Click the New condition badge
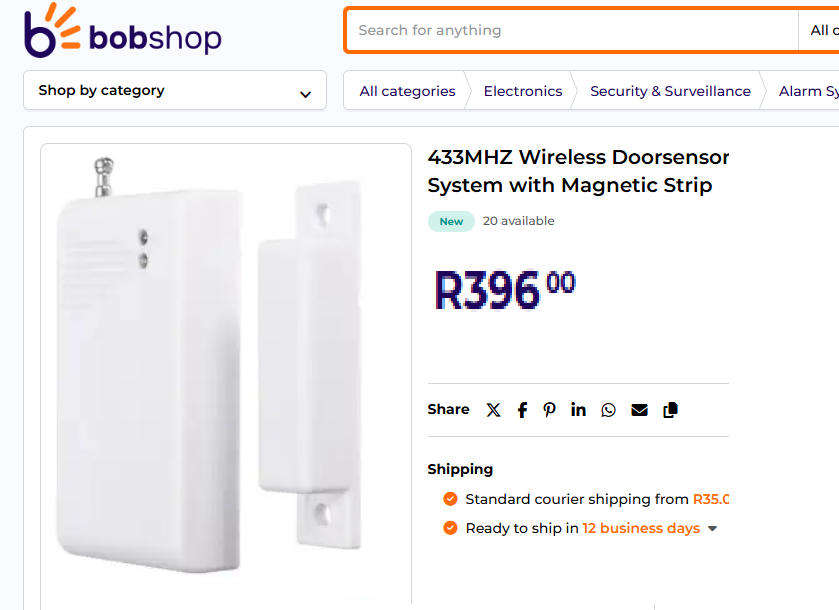The height and width of the screenshot is (610, 839). point(451,221)
